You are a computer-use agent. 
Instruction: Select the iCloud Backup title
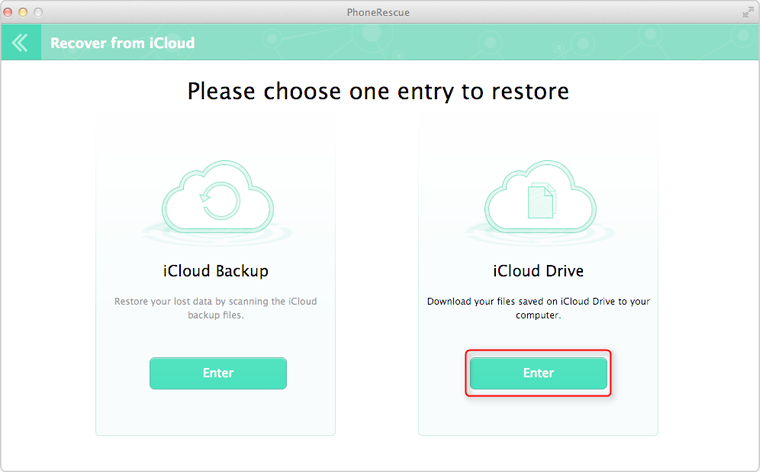pyautogui.click(x=215, y=270)
